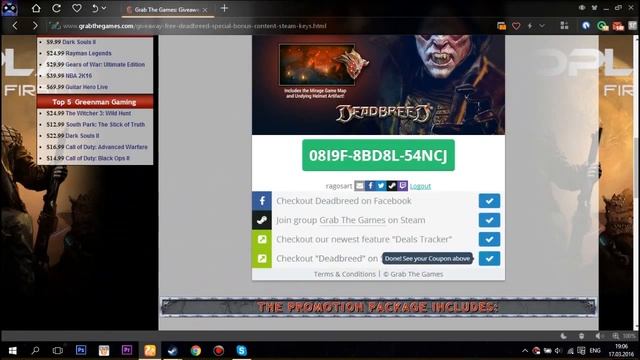
Task: Open Premiere Pro from the taskbar
Action: [127, 350]
